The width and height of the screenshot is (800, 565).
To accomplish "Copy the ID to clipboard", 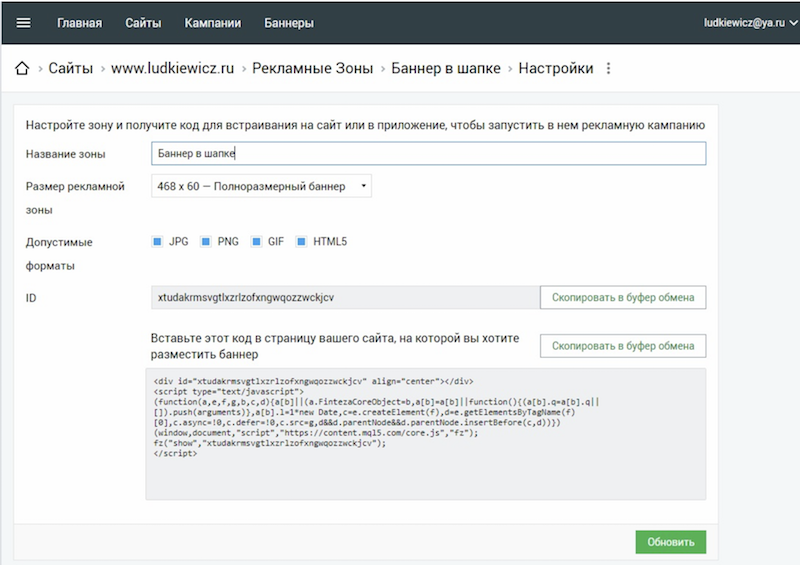I will [623, 298].
